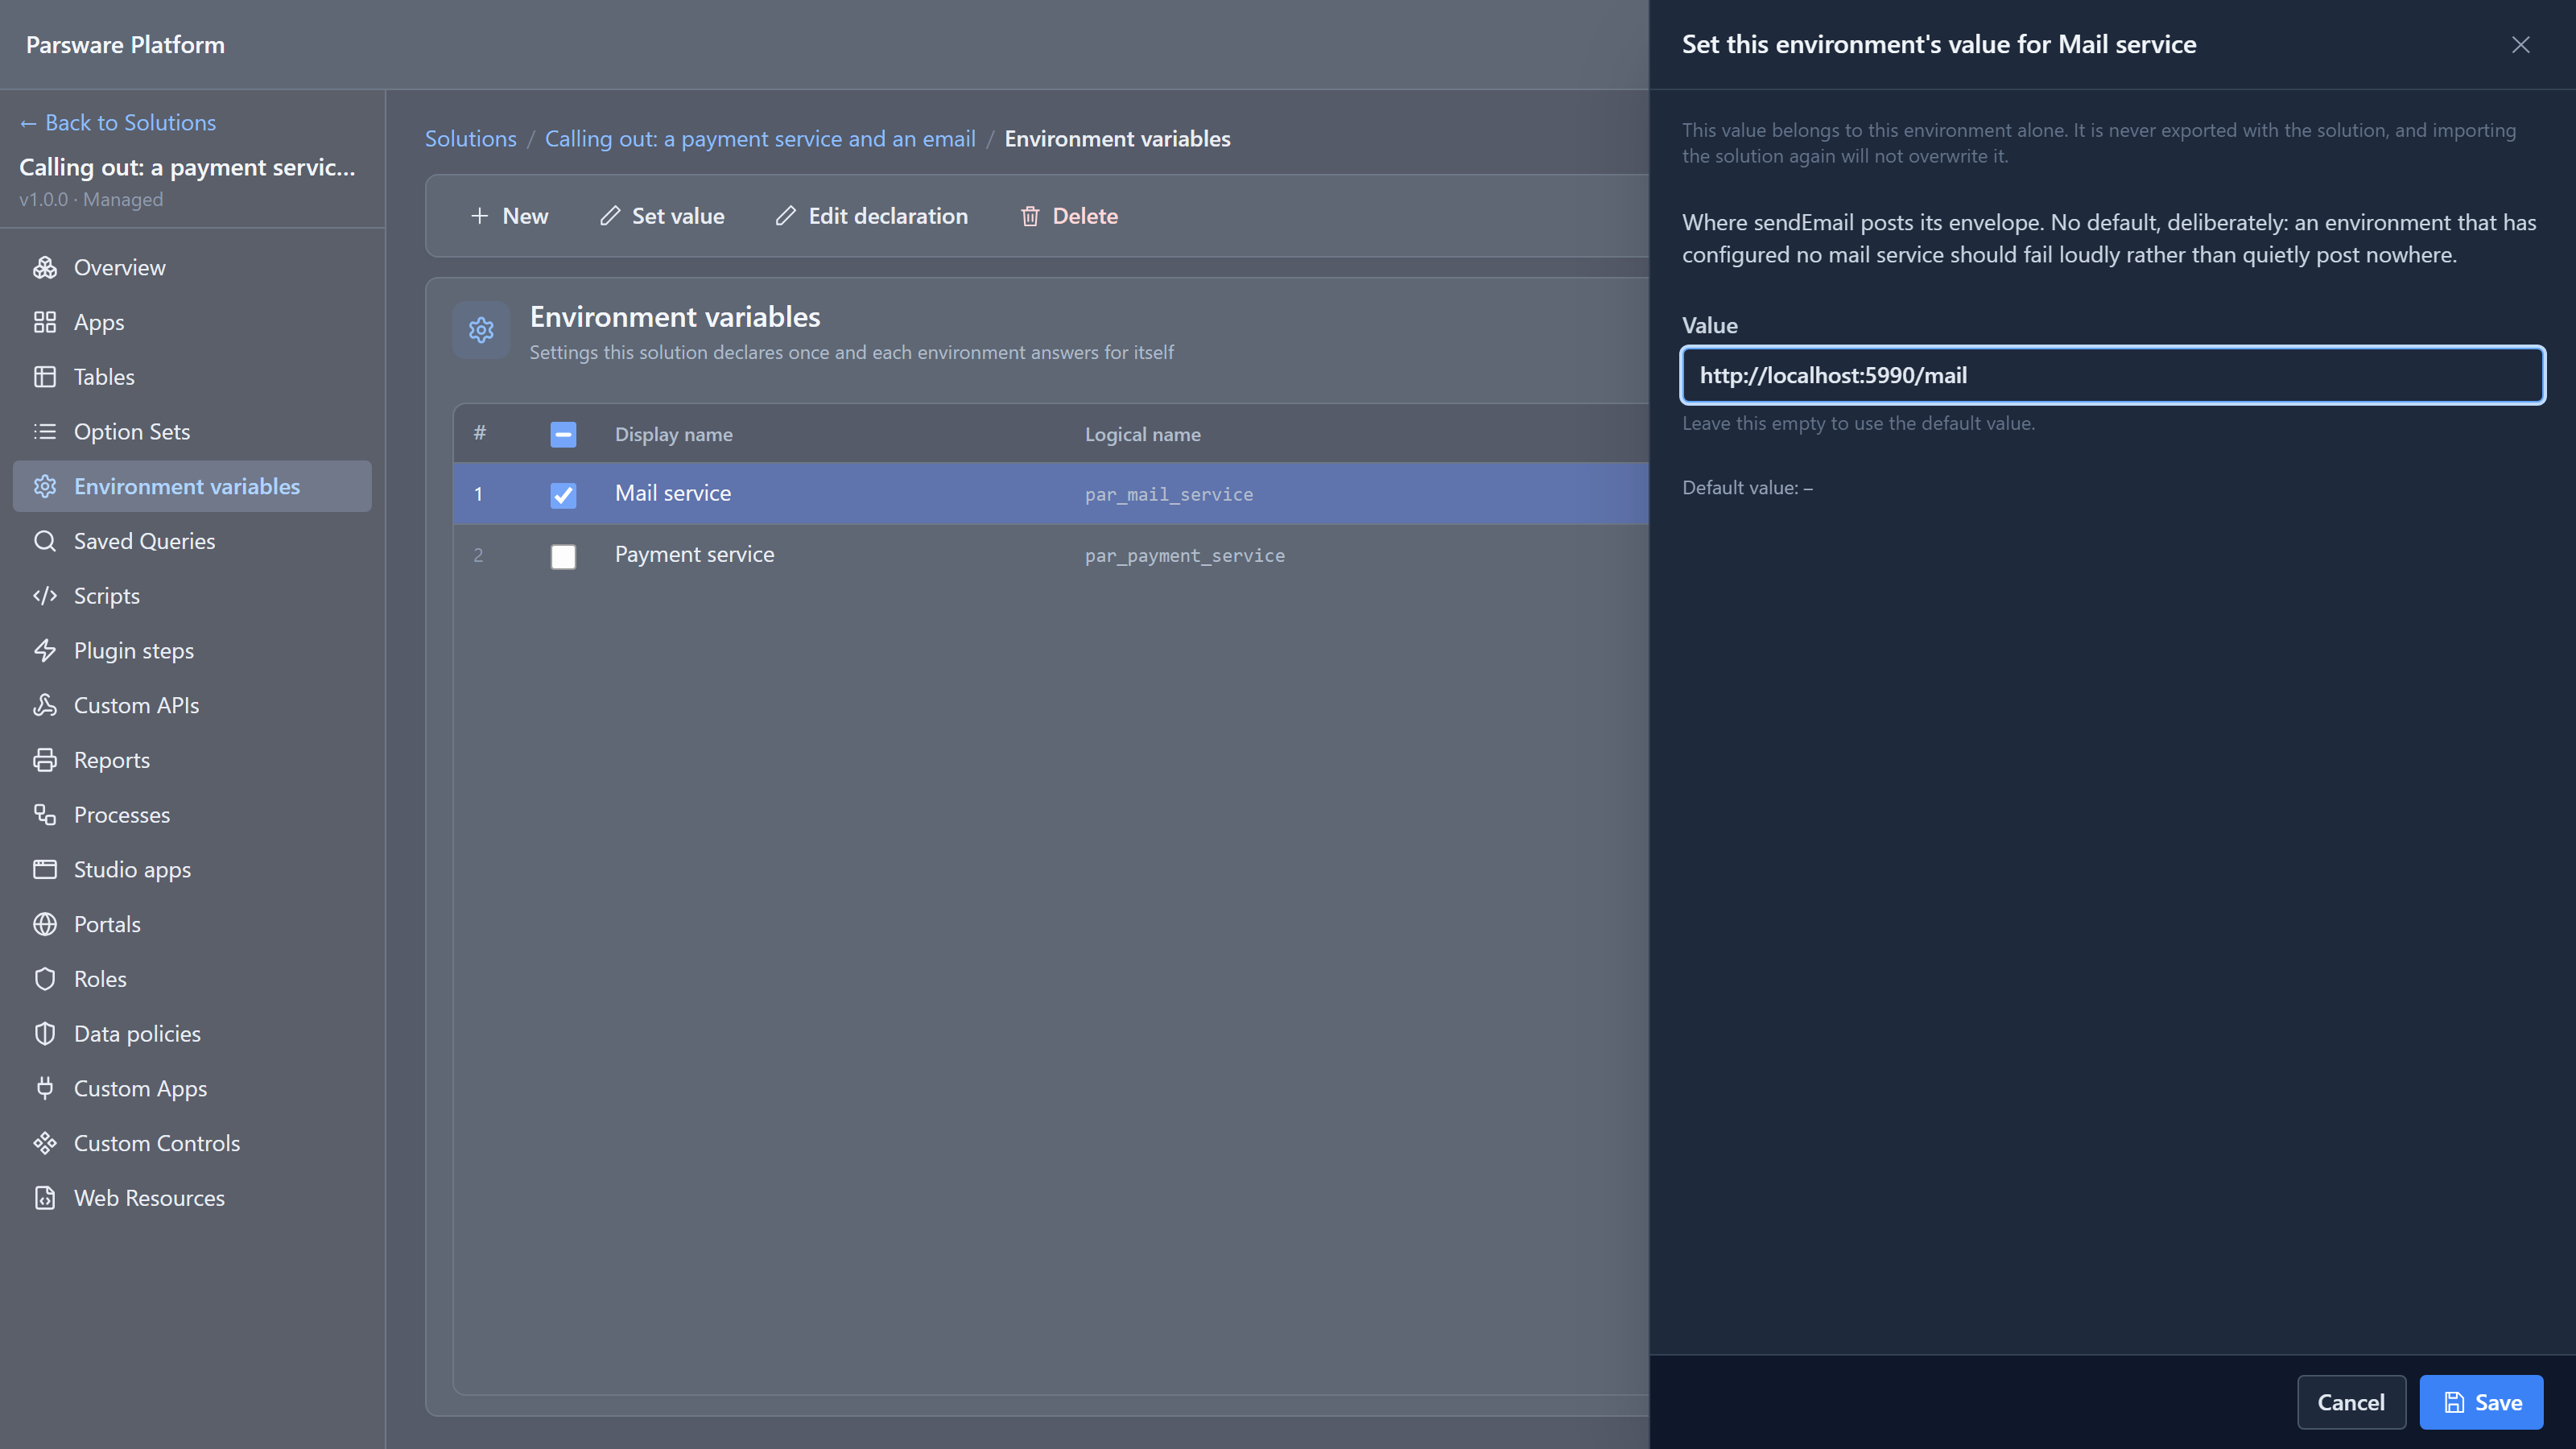Toggle the select-all header checkbox
The image size is (2576, 1449).
click(x=563, y=435)
